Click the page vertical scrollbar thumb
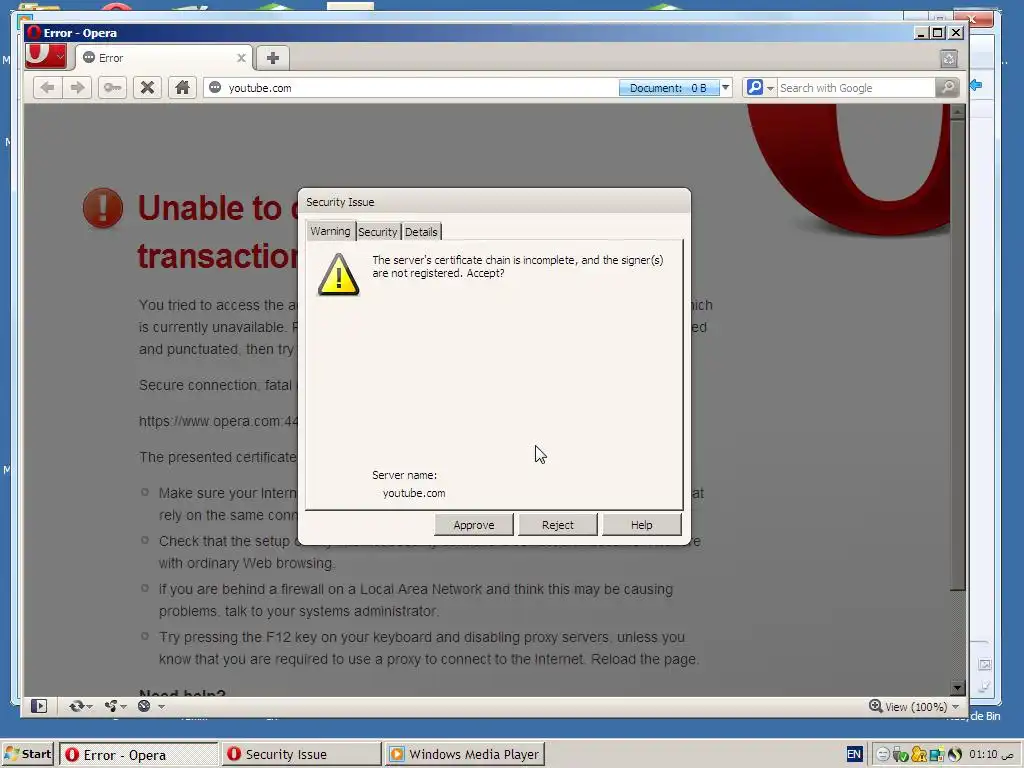 pyautogui.click(x=957, y=355)
